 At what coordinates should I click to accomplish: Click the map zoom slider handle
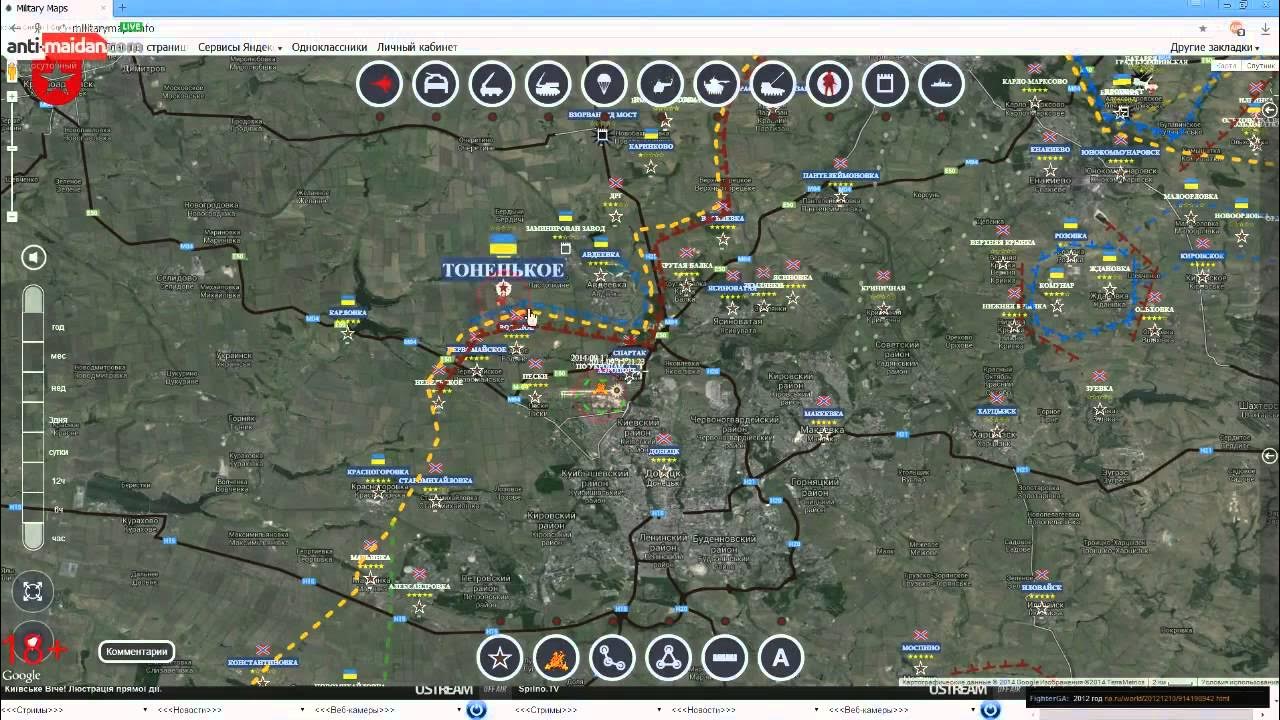tap(12, 149)
